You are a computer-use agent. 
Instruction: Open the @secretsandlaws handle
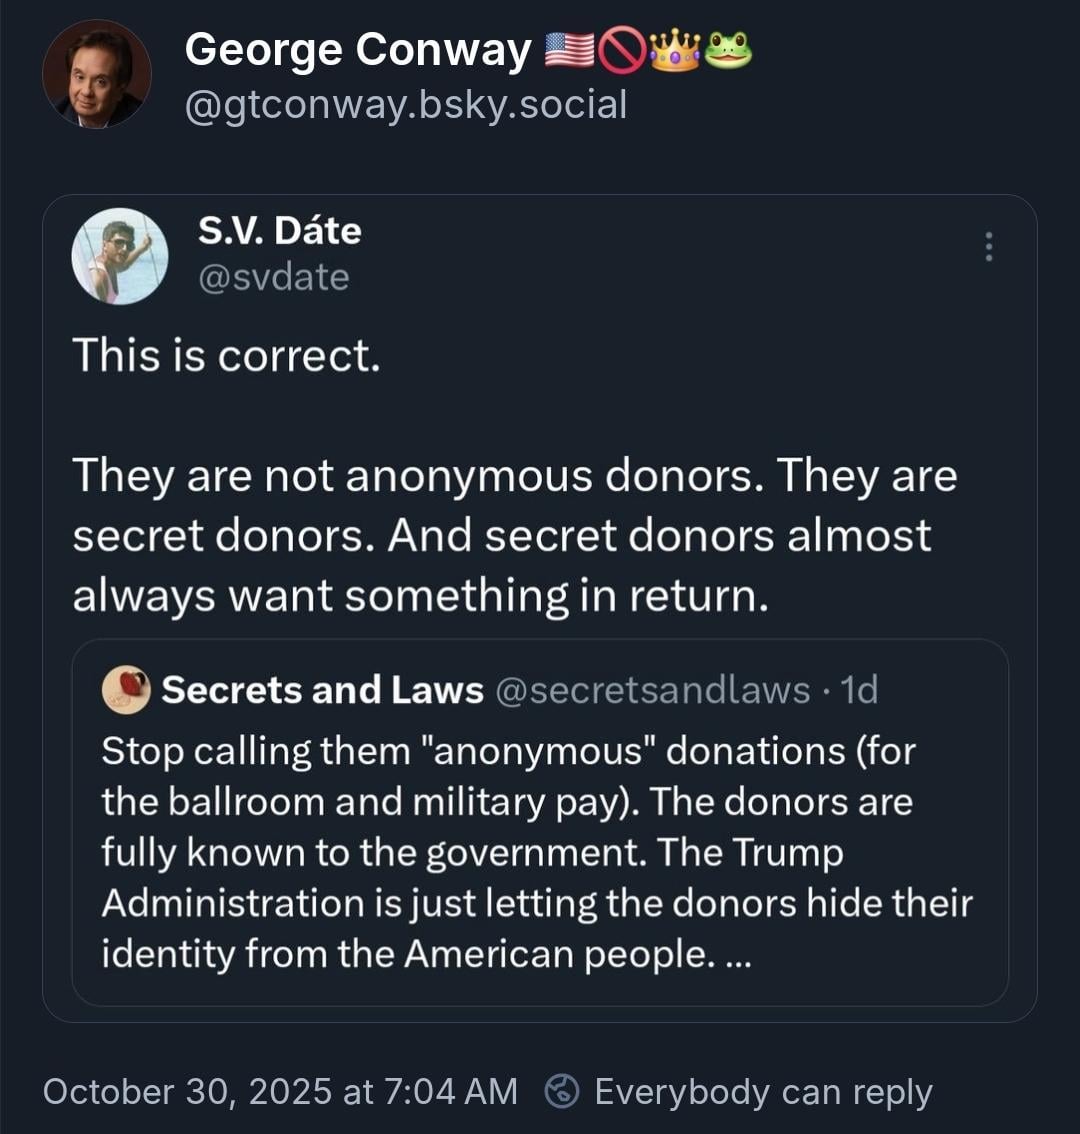tap(653, 690)
